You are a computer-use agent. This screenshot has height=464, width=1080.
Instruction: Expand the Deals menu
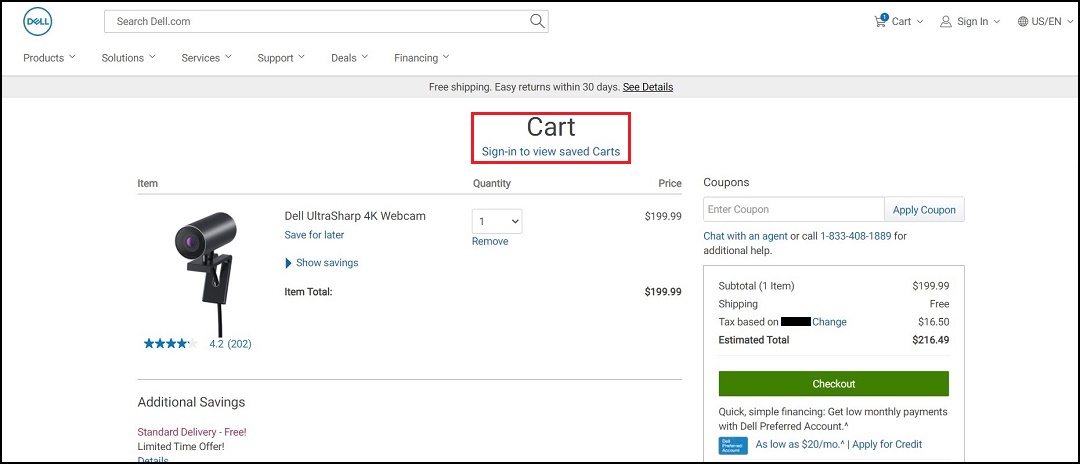(x=349, y=58)
